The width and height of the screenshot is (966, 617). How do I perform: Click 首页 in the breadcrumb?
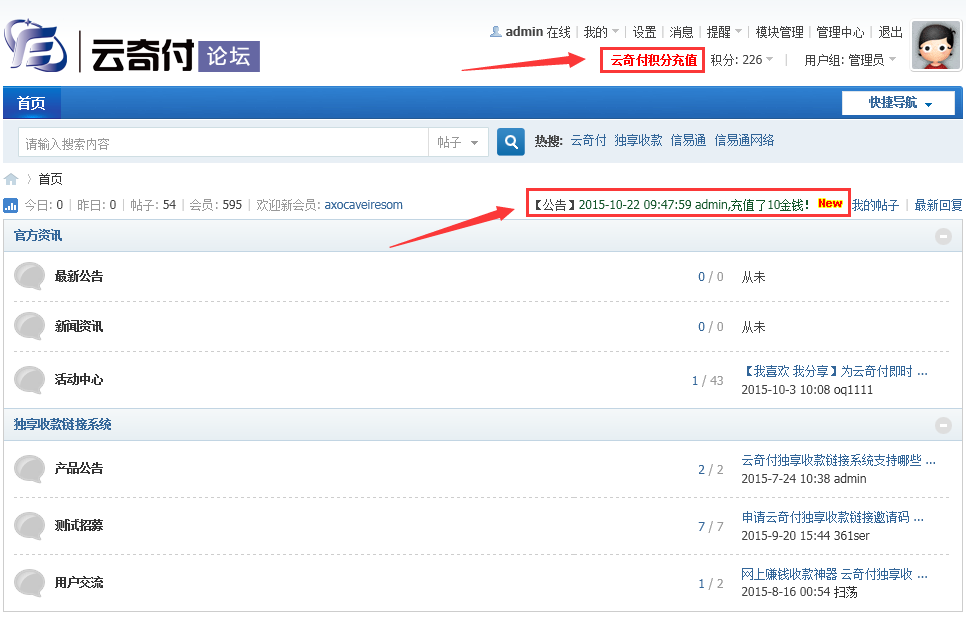(51, 179)
